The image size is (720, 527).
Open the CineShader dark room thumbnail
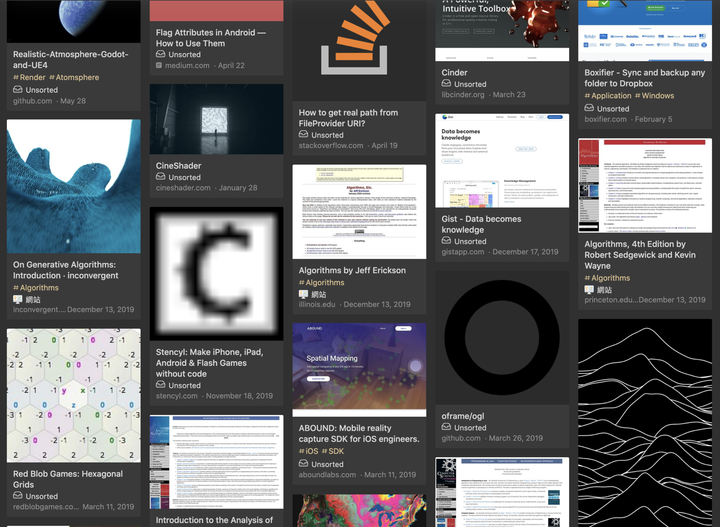[216, 119]
